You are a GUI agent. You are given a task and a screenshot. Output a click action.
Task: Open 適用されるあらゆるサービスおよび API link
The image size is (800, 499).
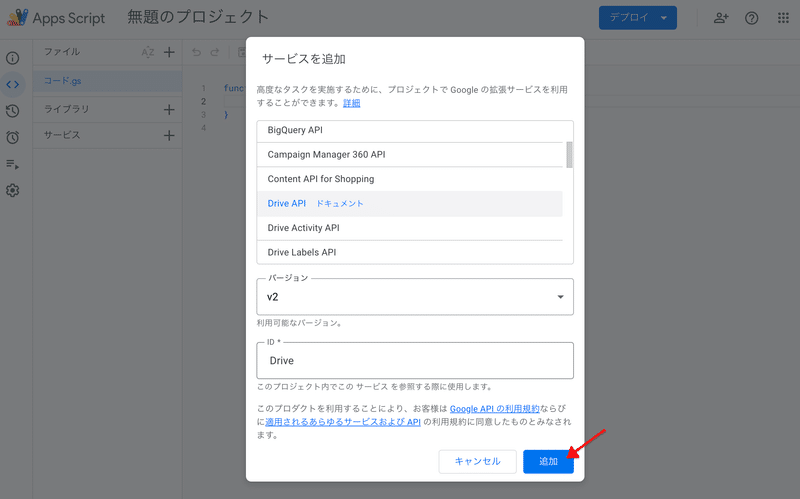coord(343,422)
